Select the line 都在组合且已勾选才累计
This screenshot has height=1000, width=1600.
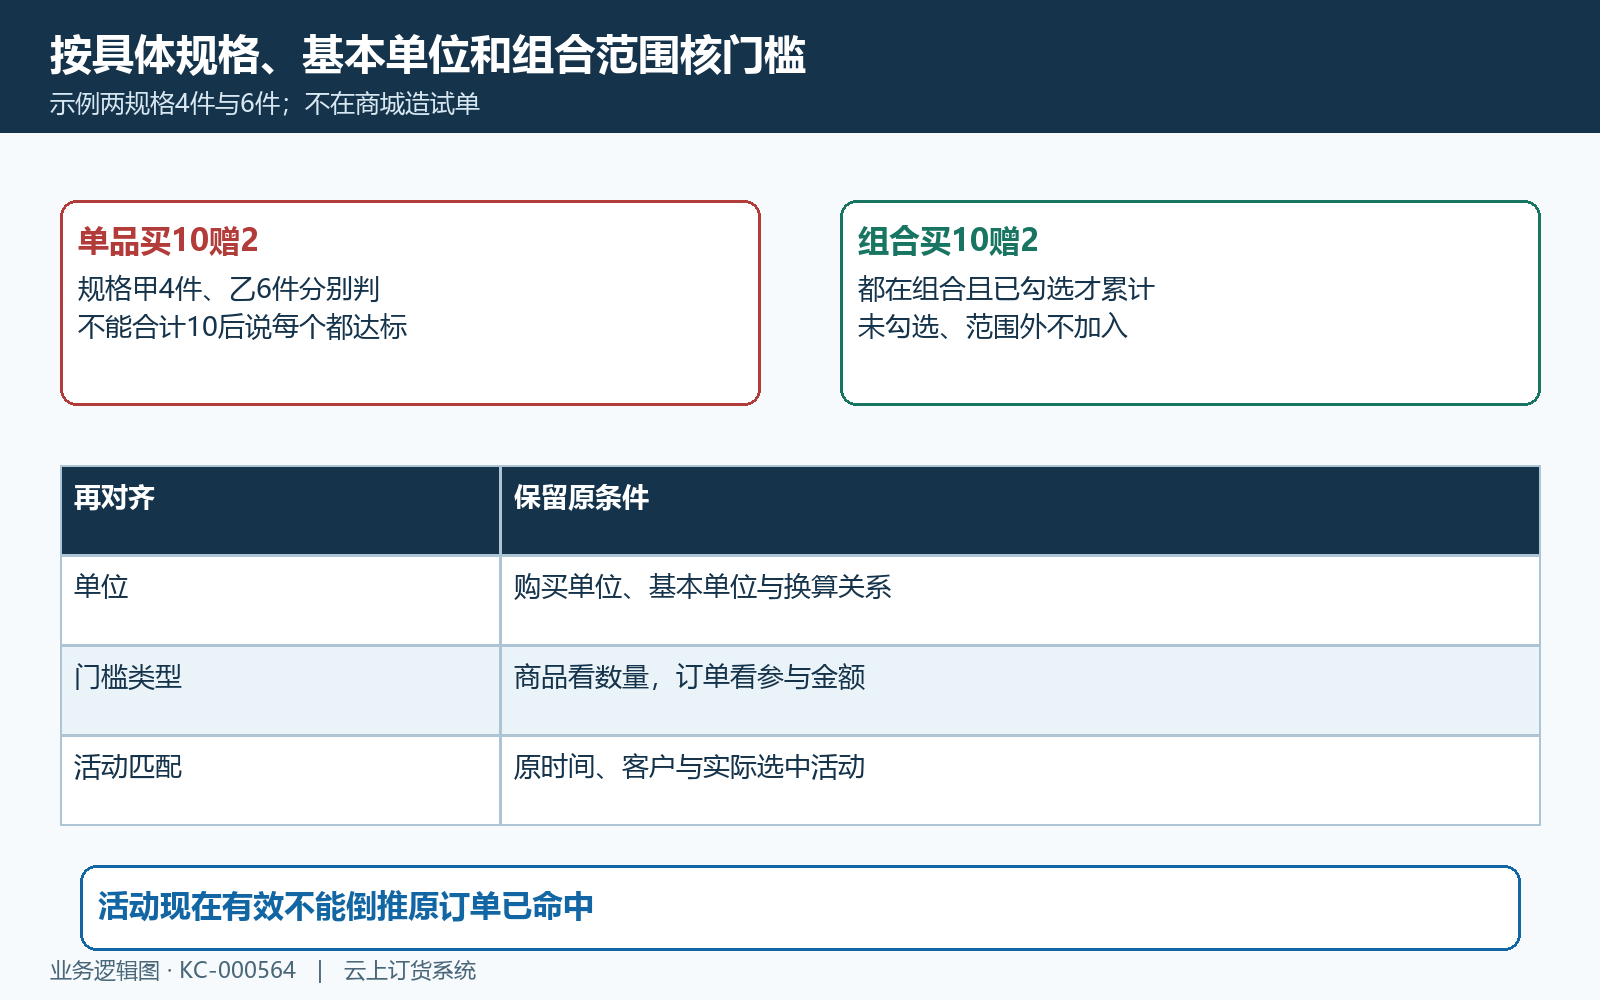pos(1006,289)
